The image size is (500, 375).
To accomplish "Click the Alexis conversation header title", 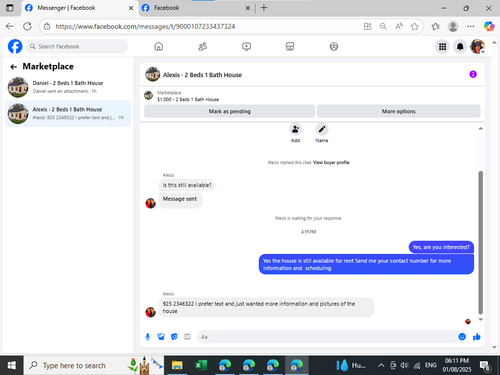I will [202, 75].
